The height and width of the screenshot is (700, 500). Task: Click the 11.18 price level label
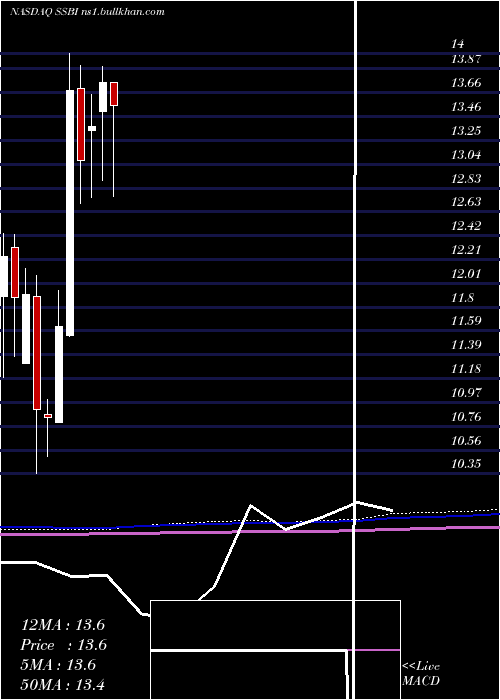(466, 369)
